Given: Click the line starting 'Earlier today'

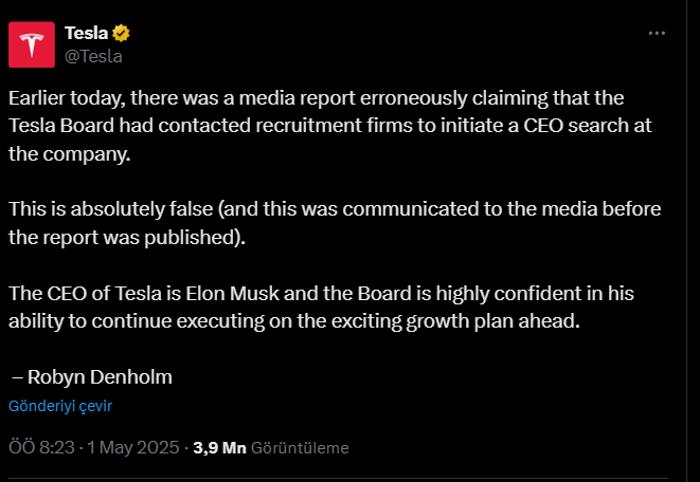Looking at the screenshot, I should tap(316, 98).
